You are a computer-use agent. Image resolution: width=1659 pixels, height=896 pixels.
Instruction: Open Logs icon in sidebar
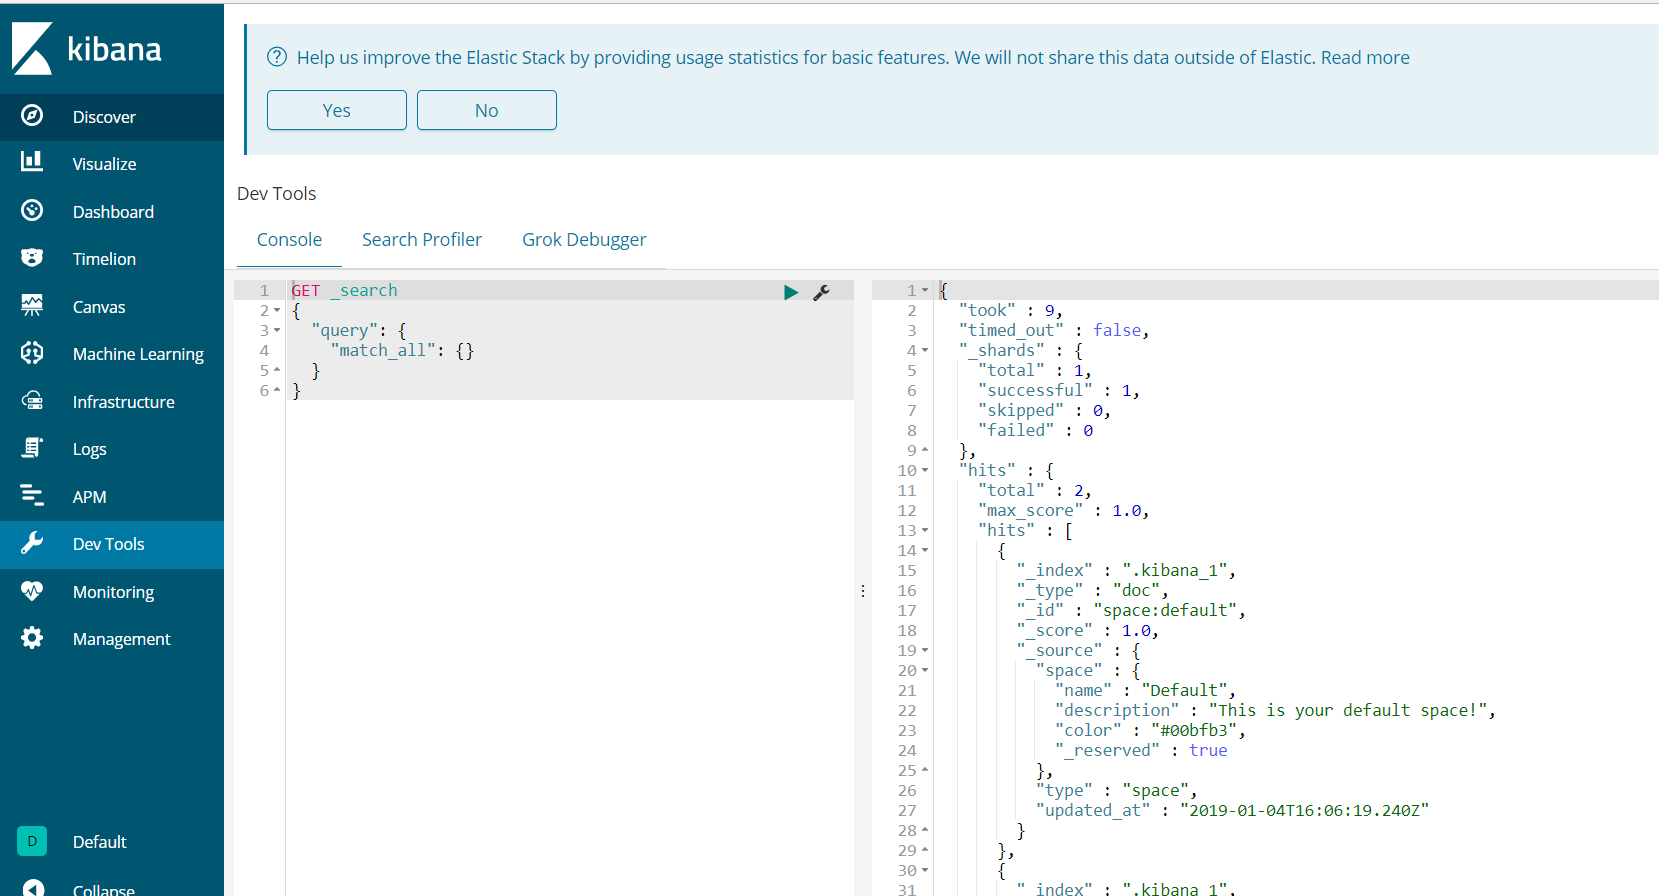click(x=32, y=448)
